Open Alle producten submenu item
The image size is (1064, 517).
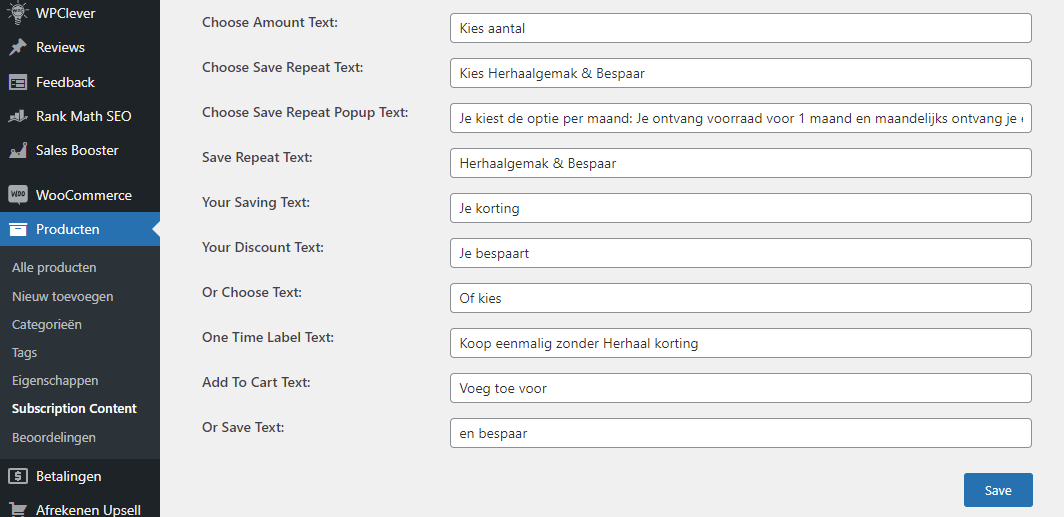(54, 267)
